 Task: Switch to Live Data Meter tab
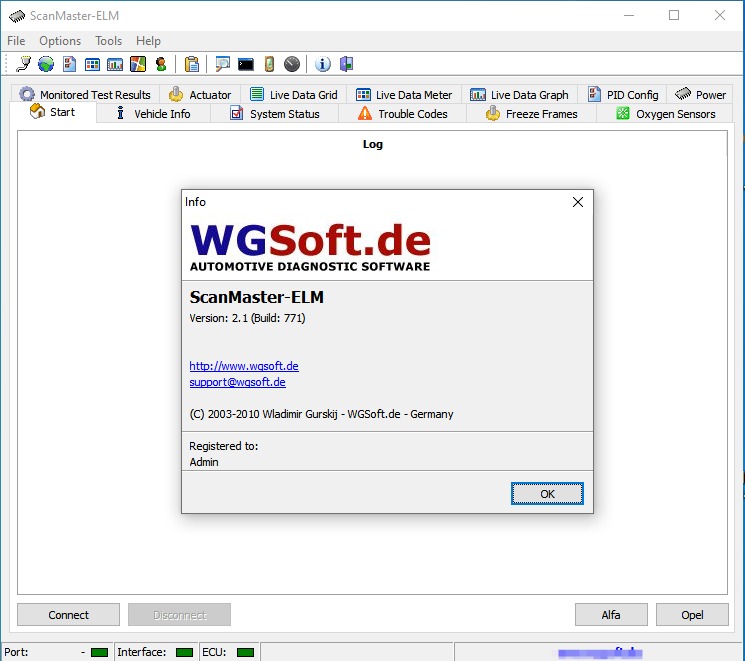[x=404, y=95]
